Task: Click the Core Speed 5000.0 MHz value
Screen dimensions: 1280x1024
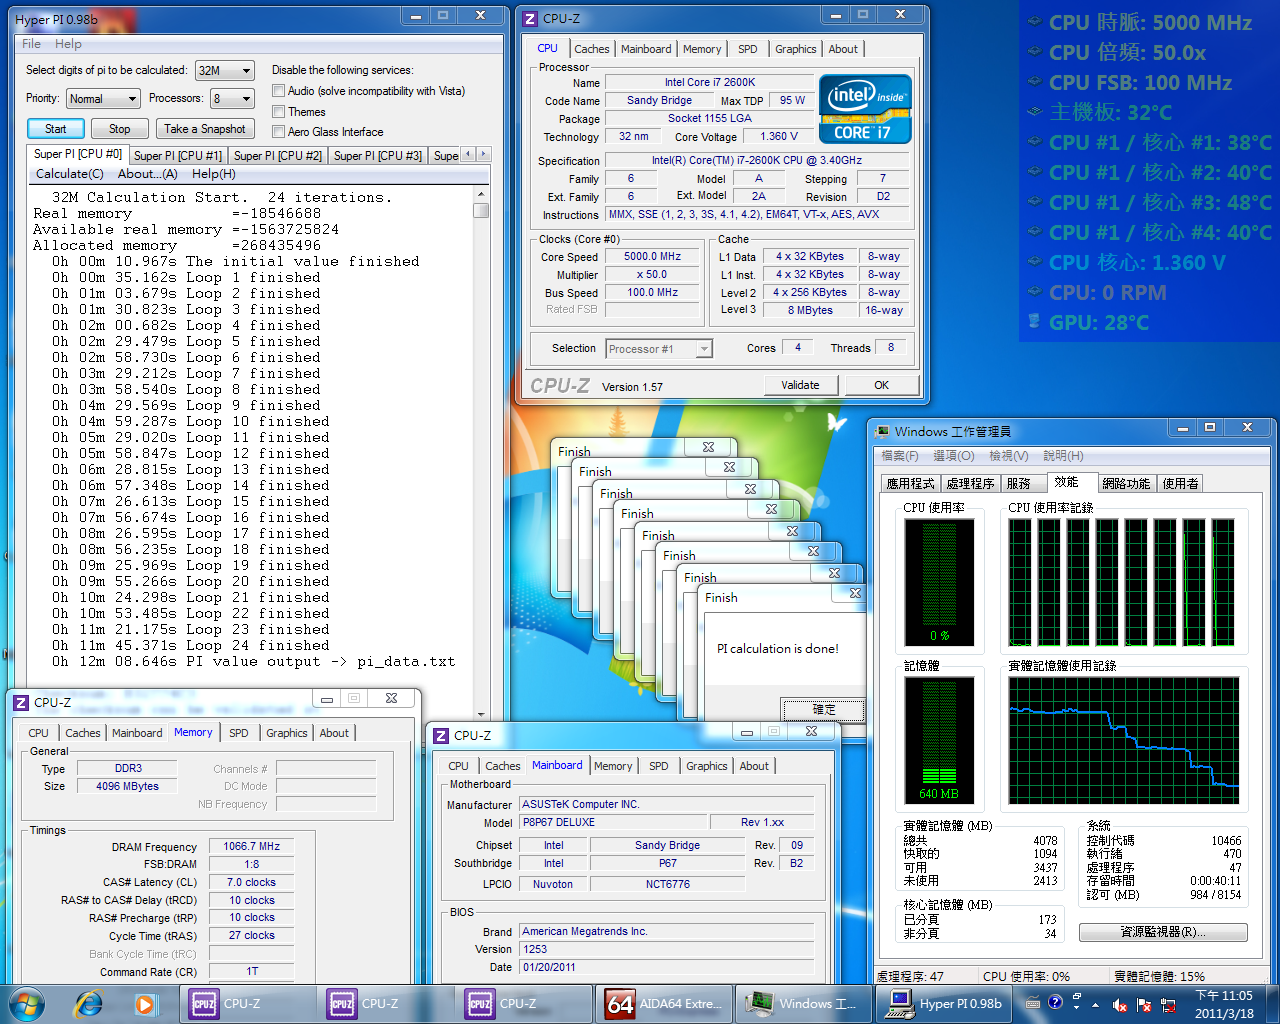Action: (x=652, y=256)
